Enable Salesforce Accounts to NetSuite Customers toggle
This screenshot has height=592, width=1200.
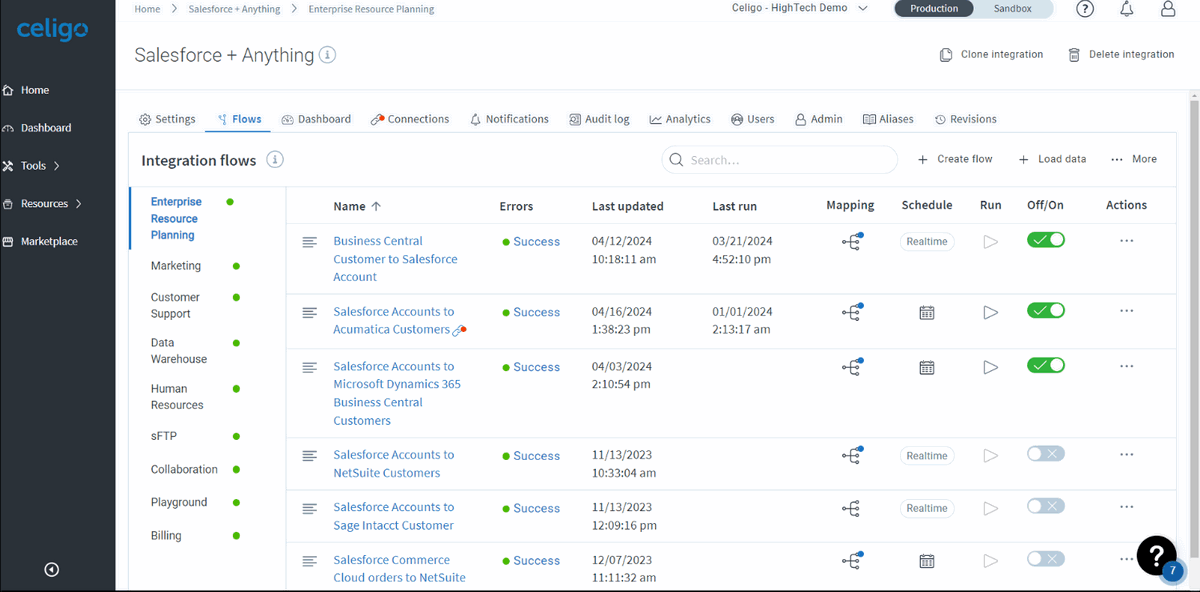[x=1046, y=454]
